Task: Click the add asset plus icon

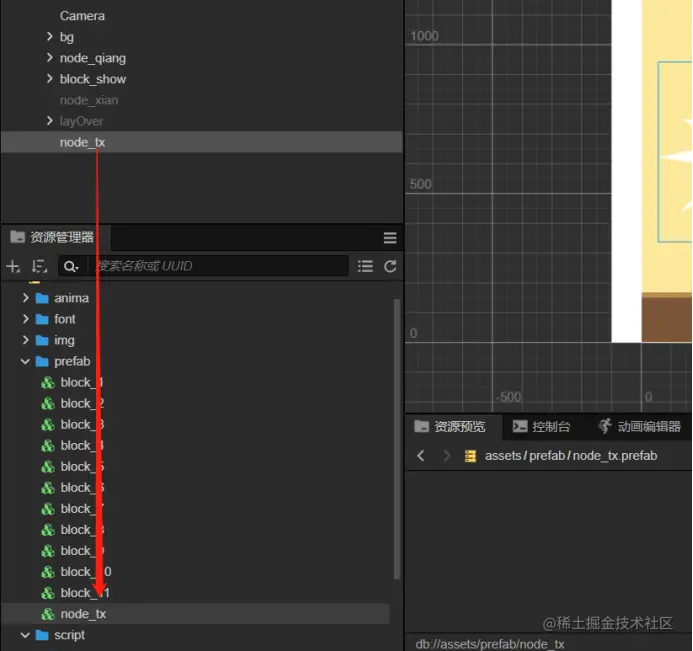Action: coord(13,266)
